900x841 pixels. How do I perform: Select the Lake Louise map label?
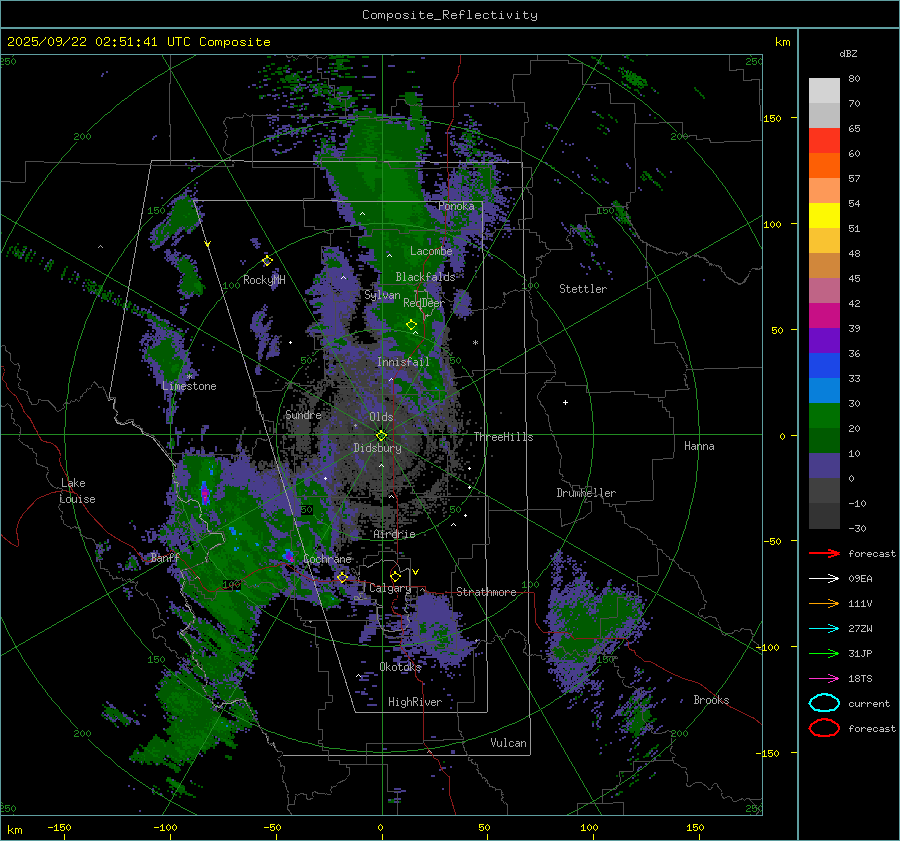tap(78, 491)
